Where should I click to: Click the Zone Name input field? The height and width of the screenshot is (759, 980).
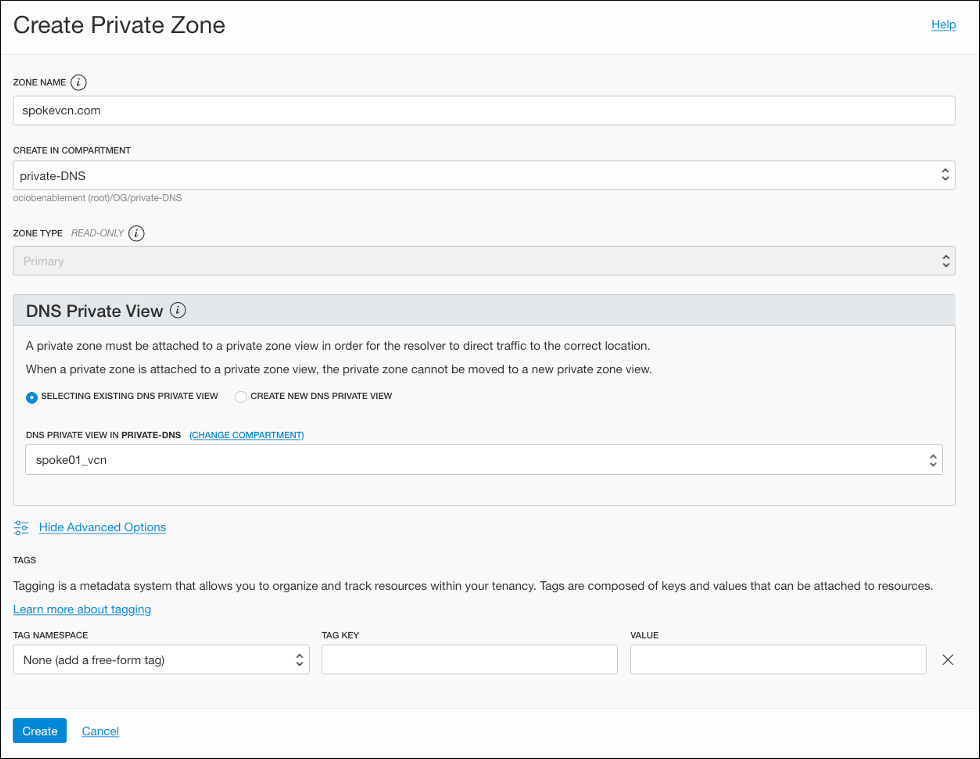coord(484,110)
